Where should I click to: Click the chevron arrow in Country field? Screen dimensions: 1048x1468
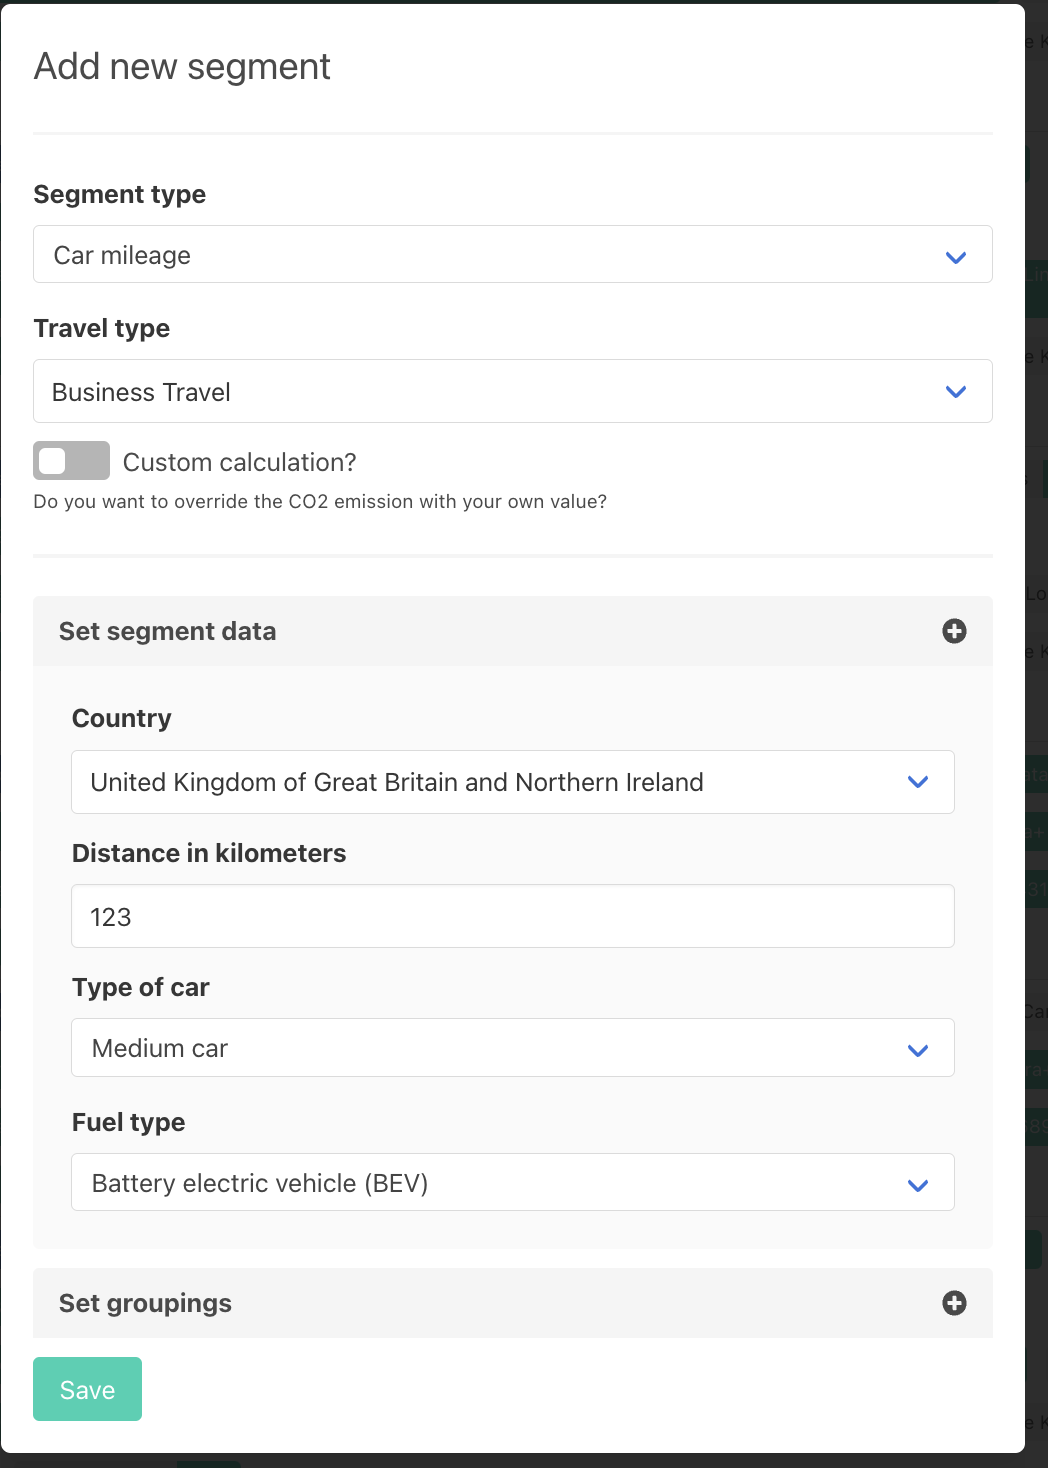tap(917, 782)
